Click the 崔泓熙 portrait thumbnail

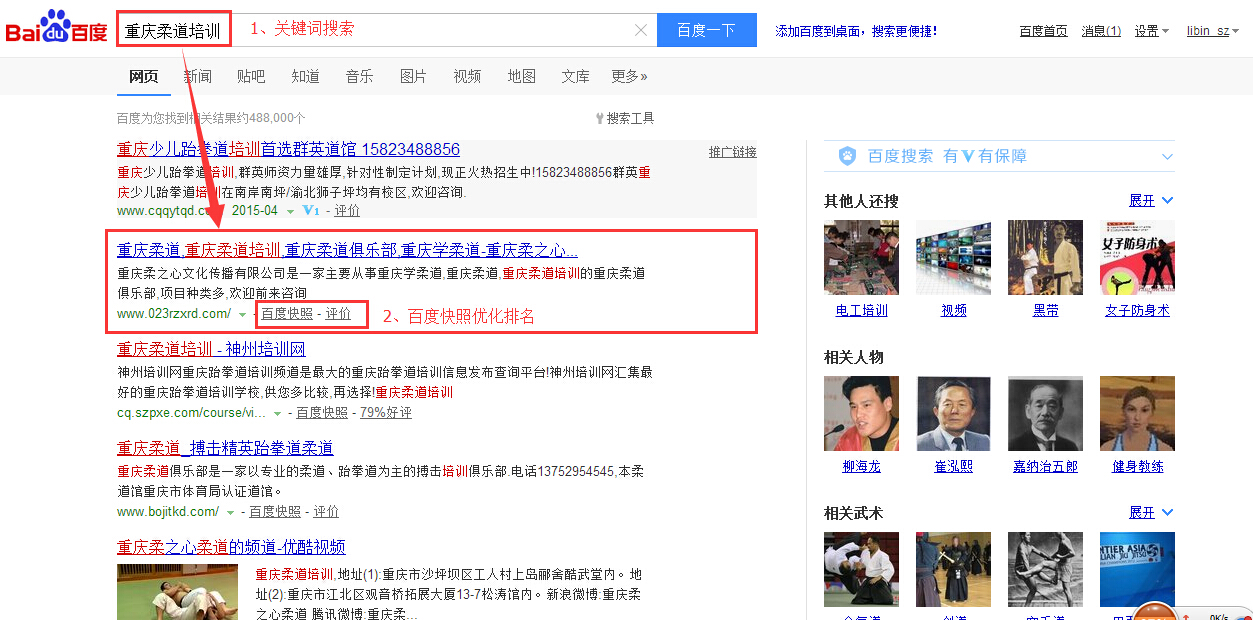point(953,413)
